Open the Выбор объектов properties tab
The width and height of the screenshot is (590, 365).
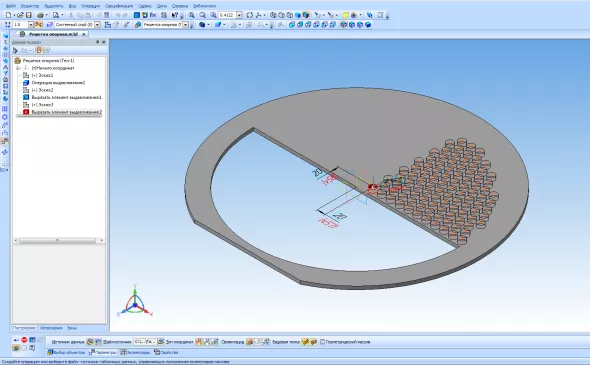(x=66, y=353)
